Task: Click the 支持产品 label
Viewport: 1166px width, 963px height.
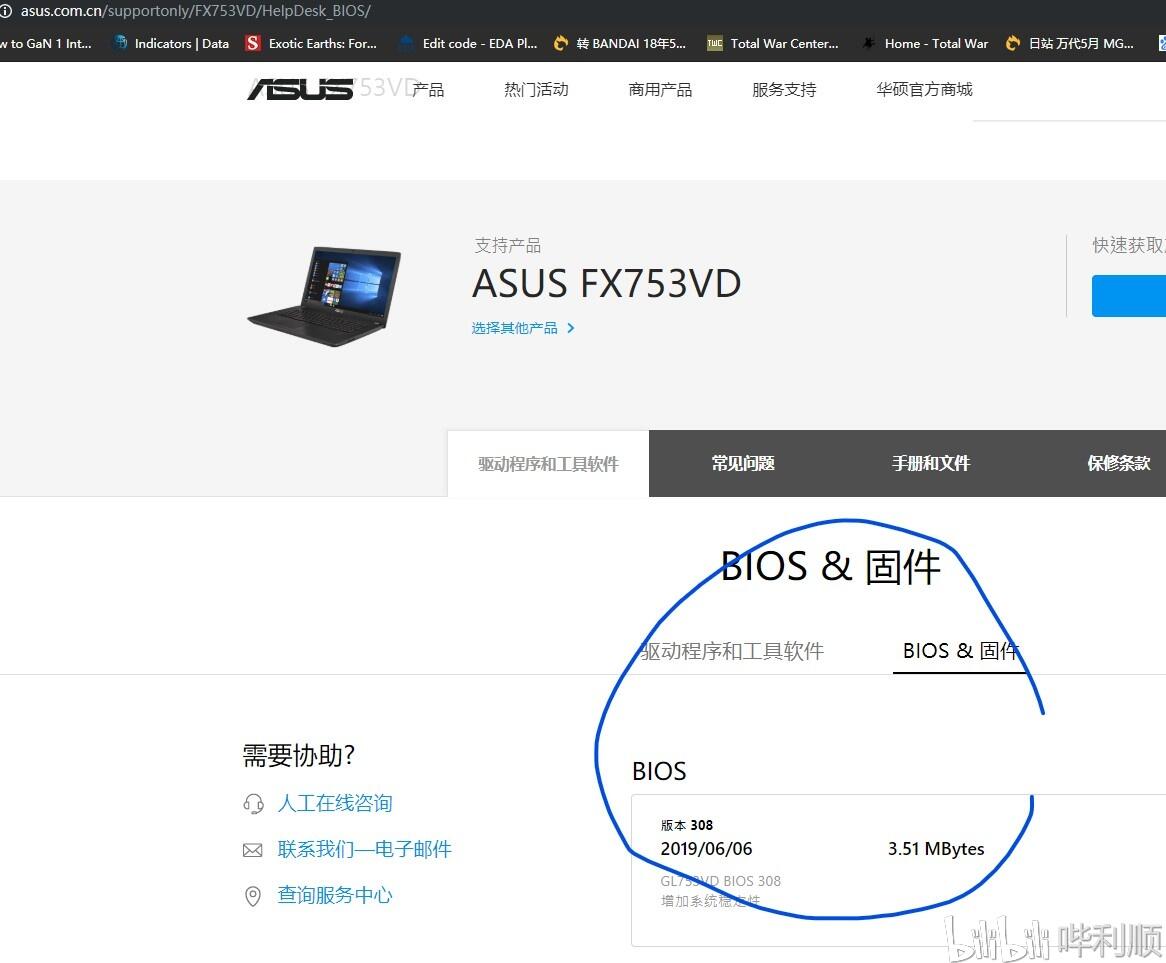Action: [x=508, y=245]
